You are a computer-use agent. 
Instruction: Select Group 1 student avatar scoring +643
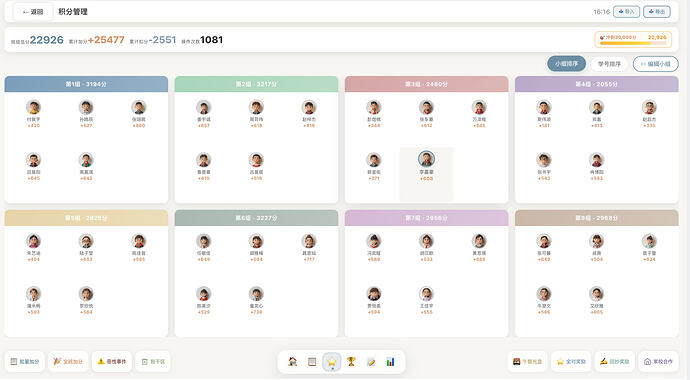click(86, 160)
